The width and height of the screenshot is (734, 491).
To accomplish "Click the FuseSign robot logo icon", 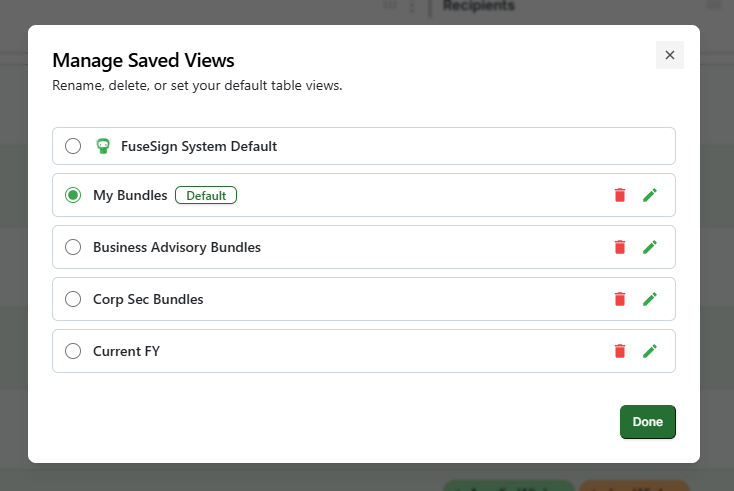I will (102, 146).
